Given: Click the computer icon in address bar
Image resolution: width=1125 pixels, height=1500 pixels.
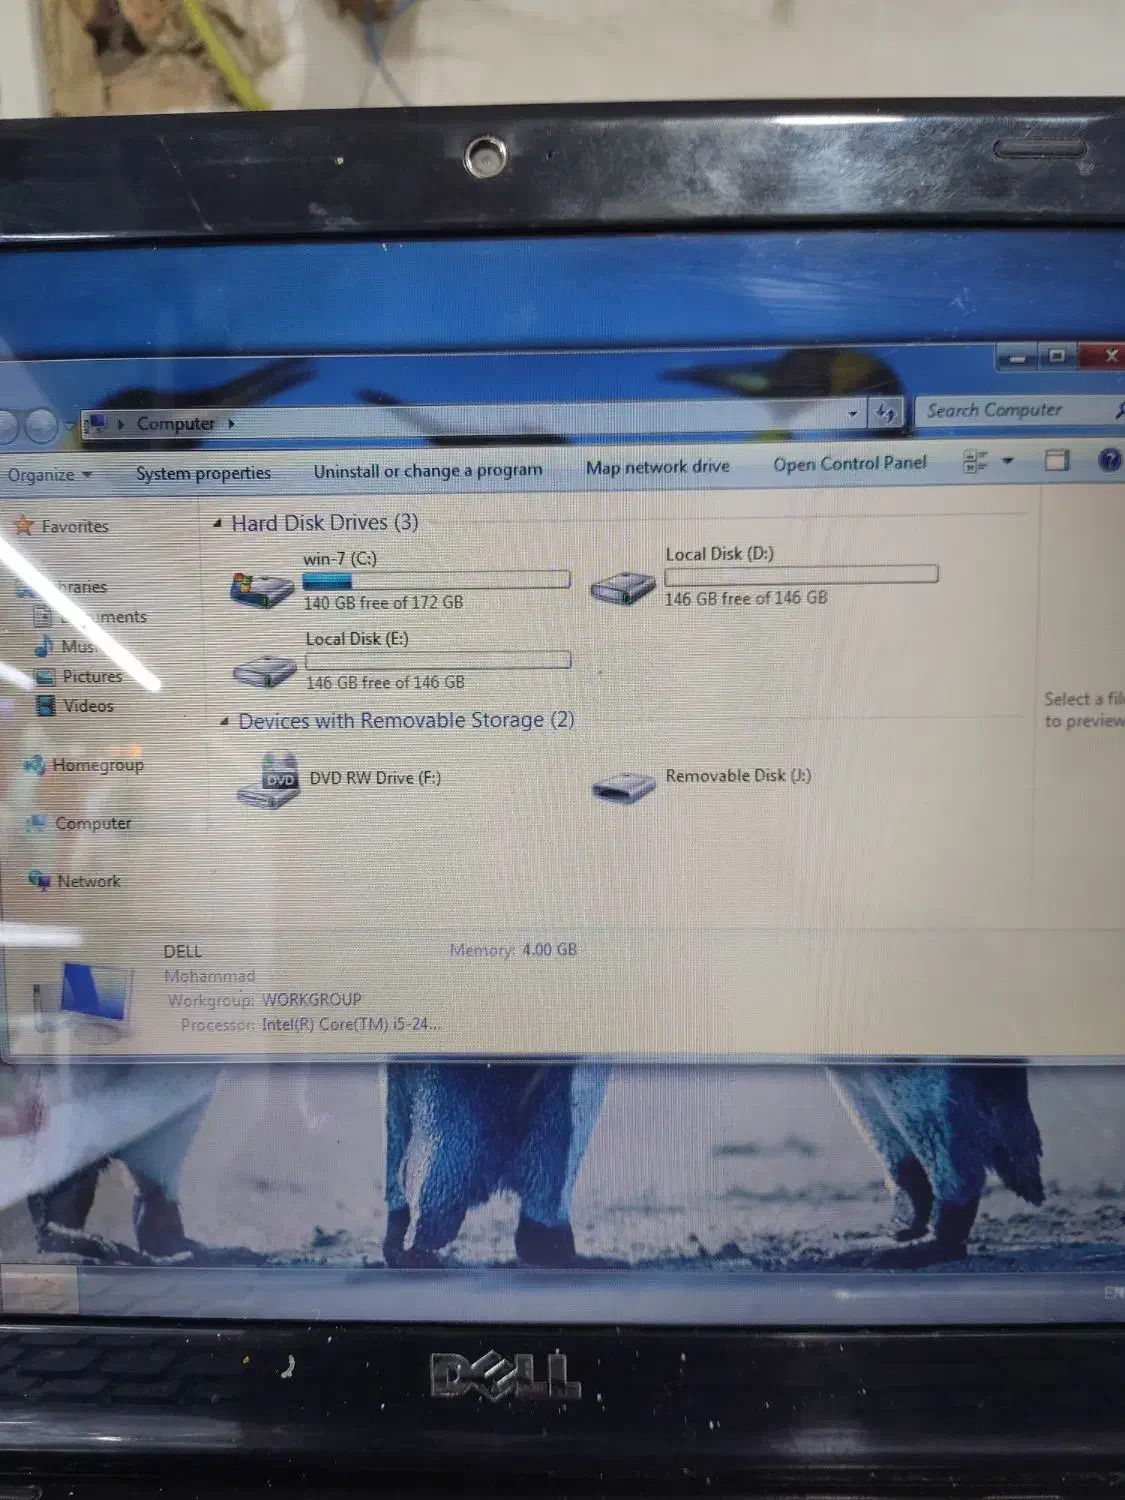Looking at the screenshot, I should tap(97, 424).
